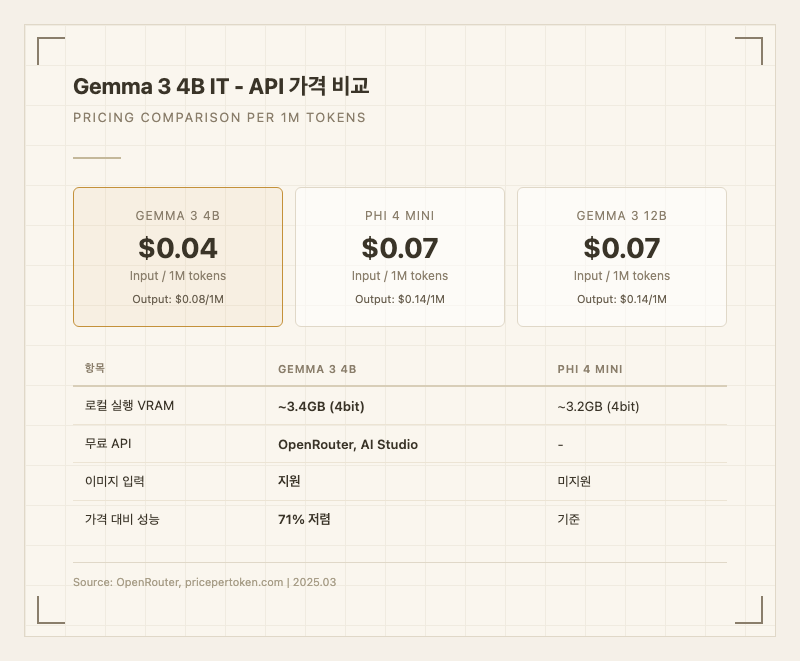
Task: Open the 'OpenRouter, AI Studio' cell text
Action: pyautogui.click(x=347, y=444)
